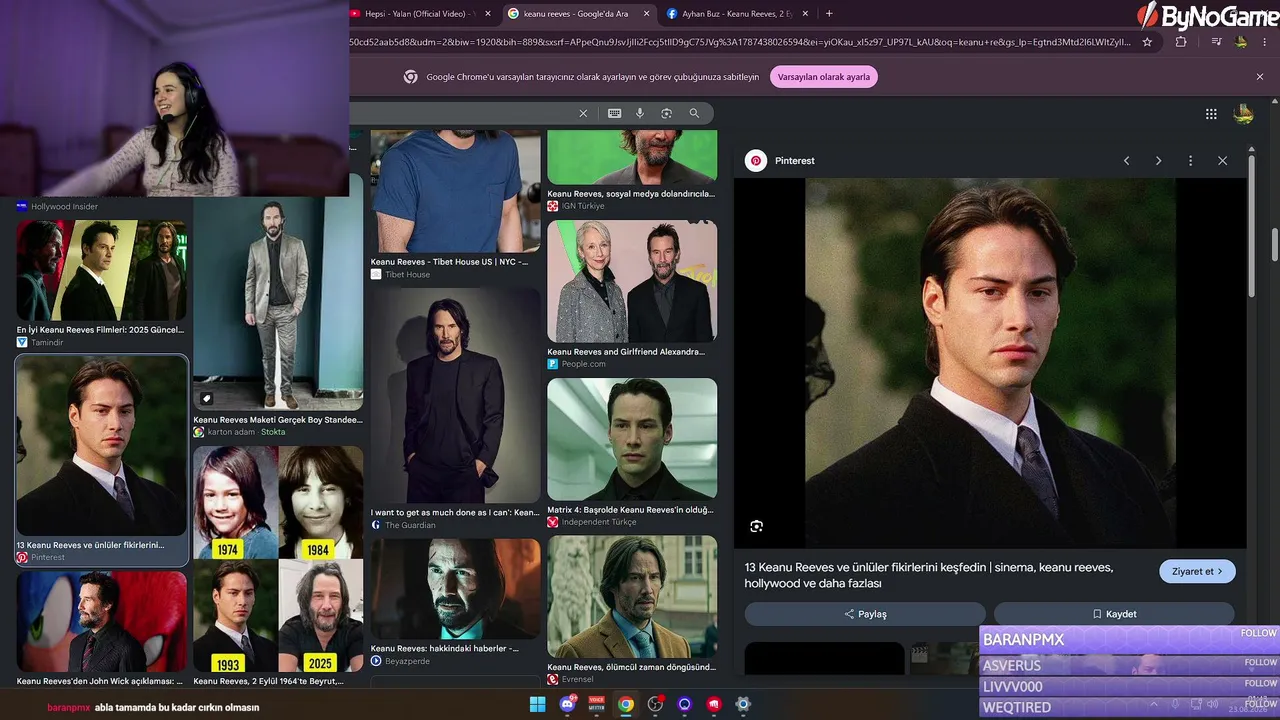Click the 'People.com' source label
This screenshot has height=720, width=1280.
tap(583, 364)
